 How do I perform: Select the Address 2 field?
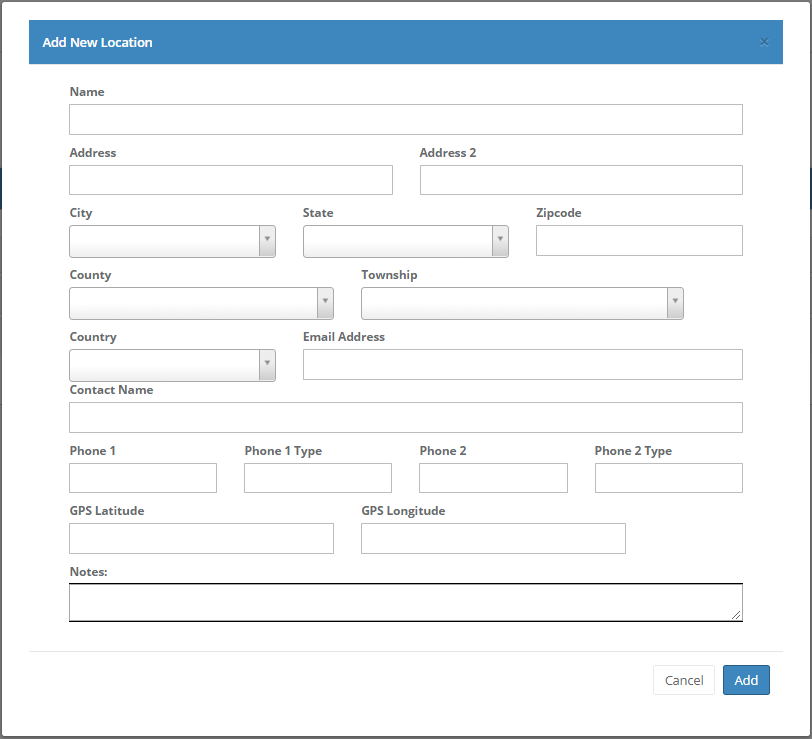click(x=580, y=180)
